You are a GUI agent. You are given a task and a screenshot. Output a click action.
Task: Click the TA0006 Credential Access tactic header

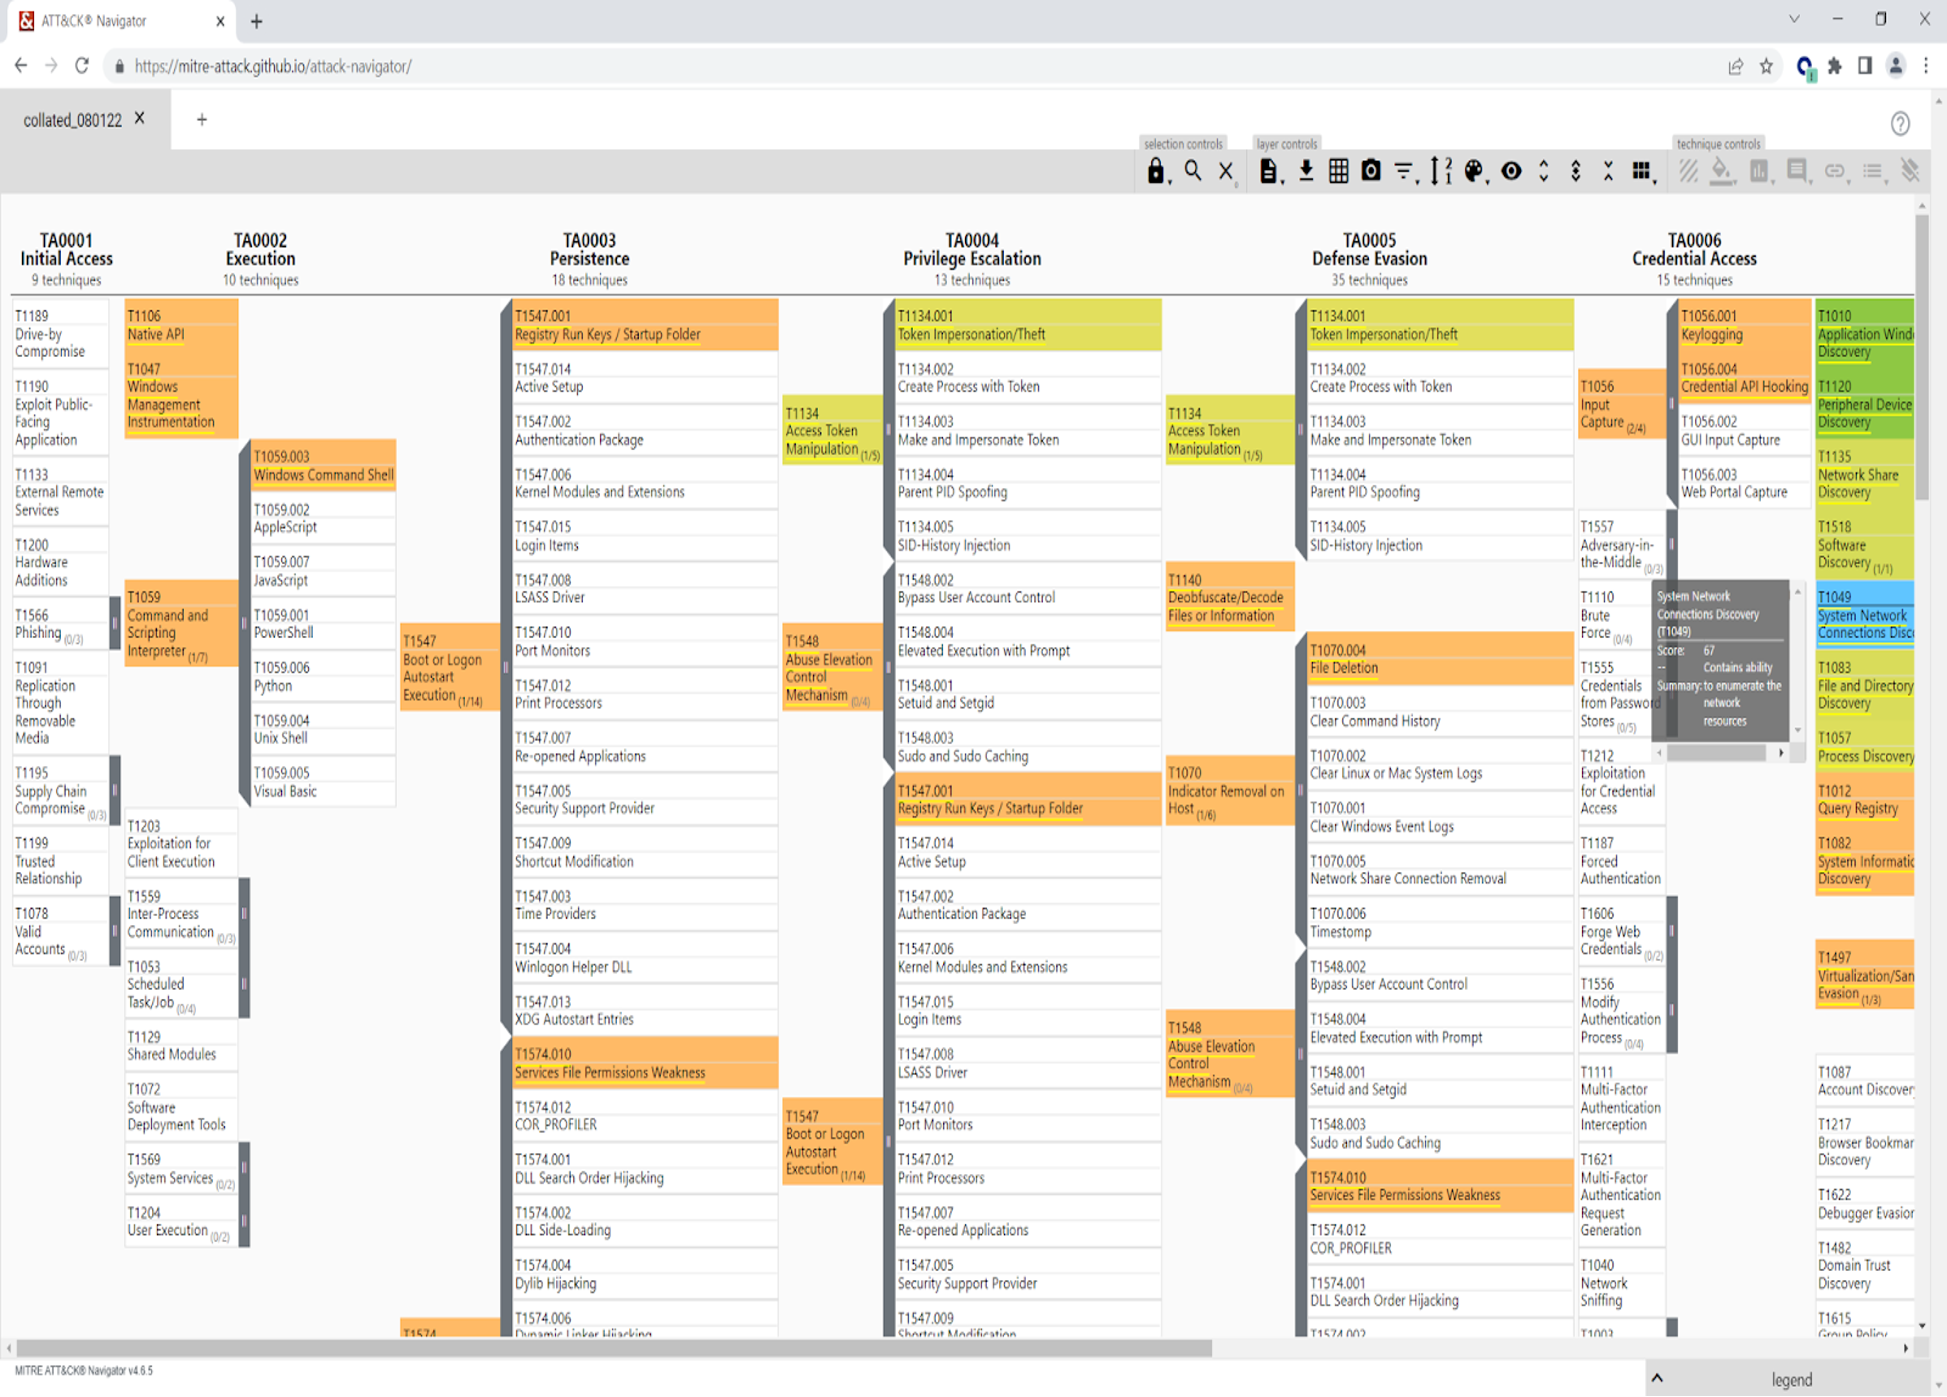coord(1694,250)
